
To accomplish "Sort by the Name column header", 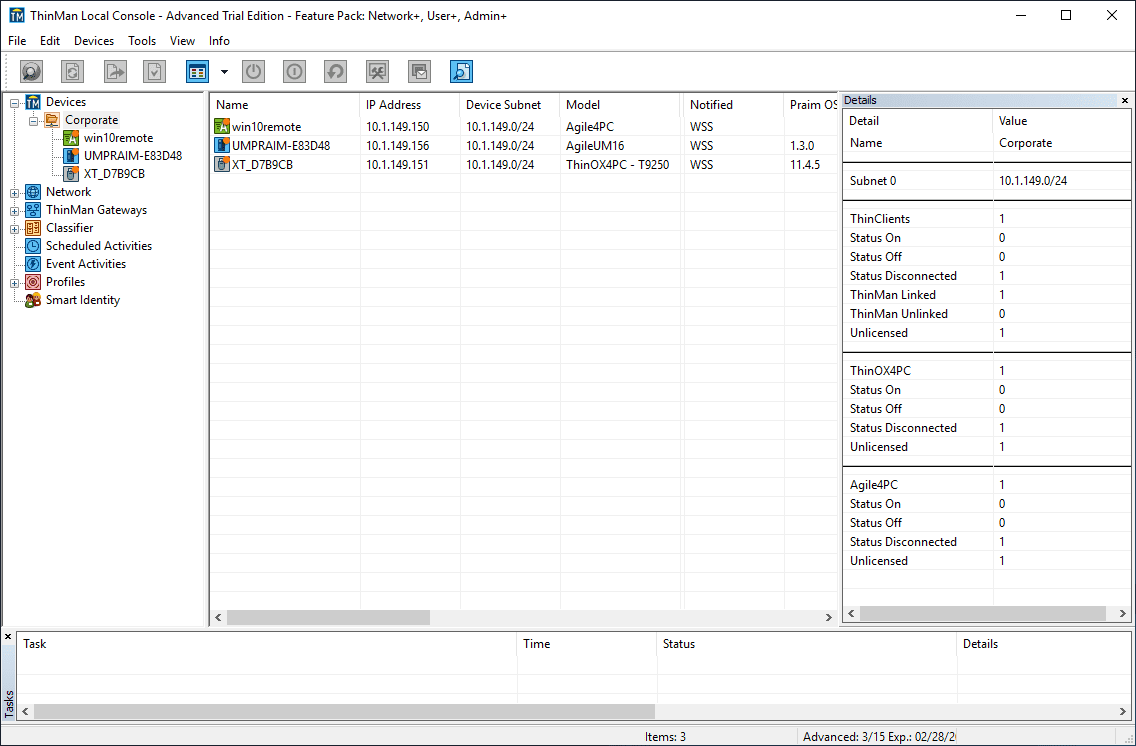I will (x=285, y=105).
